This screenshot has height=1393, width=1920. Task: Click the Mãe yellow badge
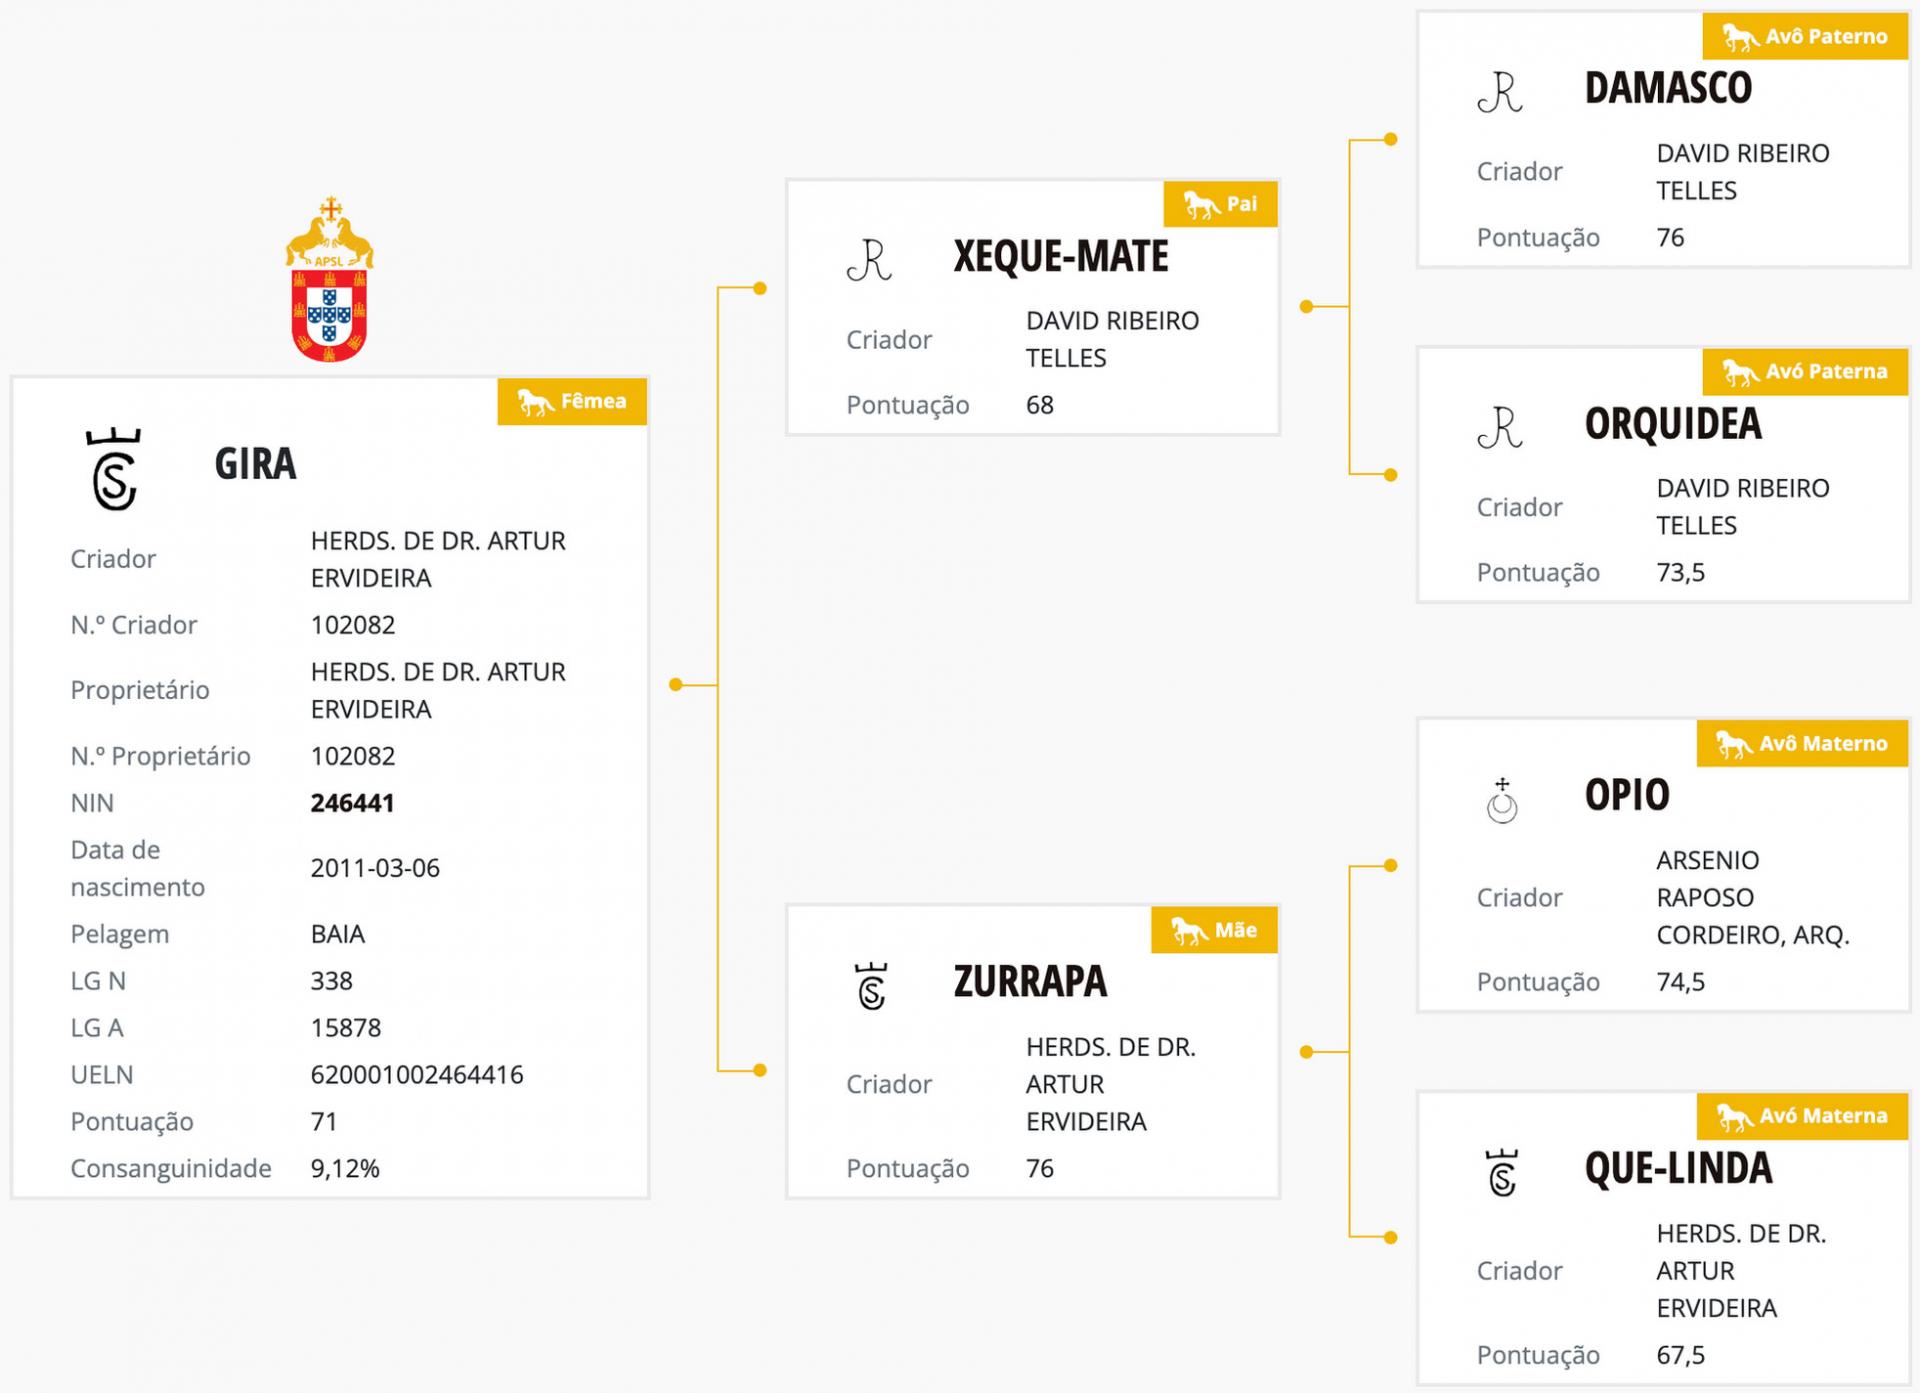click(1214, 930)
